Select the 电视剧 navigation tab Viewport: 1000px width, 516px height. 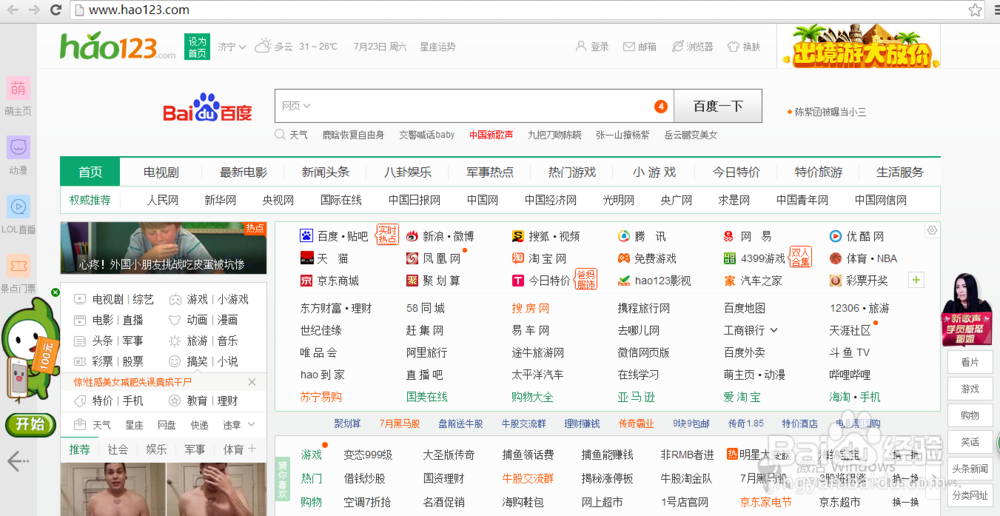coord(161,172)
